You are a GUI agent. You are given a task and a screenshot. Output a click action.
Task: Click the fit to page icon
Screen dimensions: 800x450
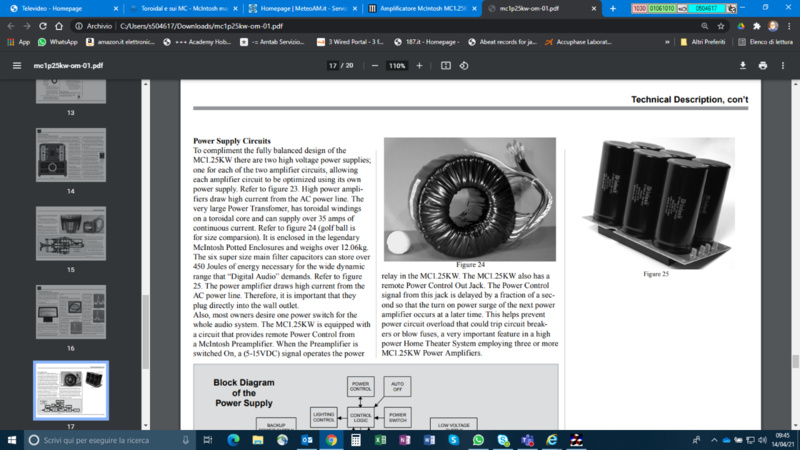point(446,65)
